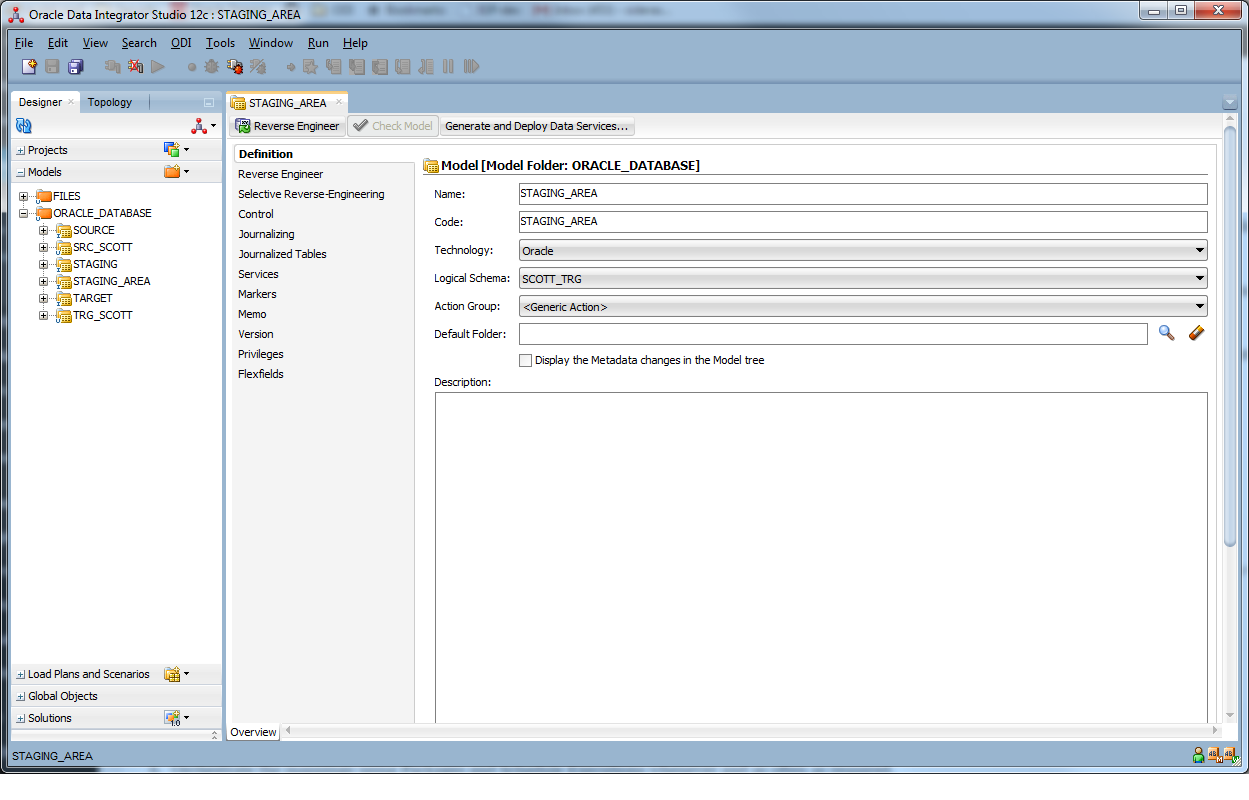
Task: Click the Save toolbar icon
Action: coord(52,66)
